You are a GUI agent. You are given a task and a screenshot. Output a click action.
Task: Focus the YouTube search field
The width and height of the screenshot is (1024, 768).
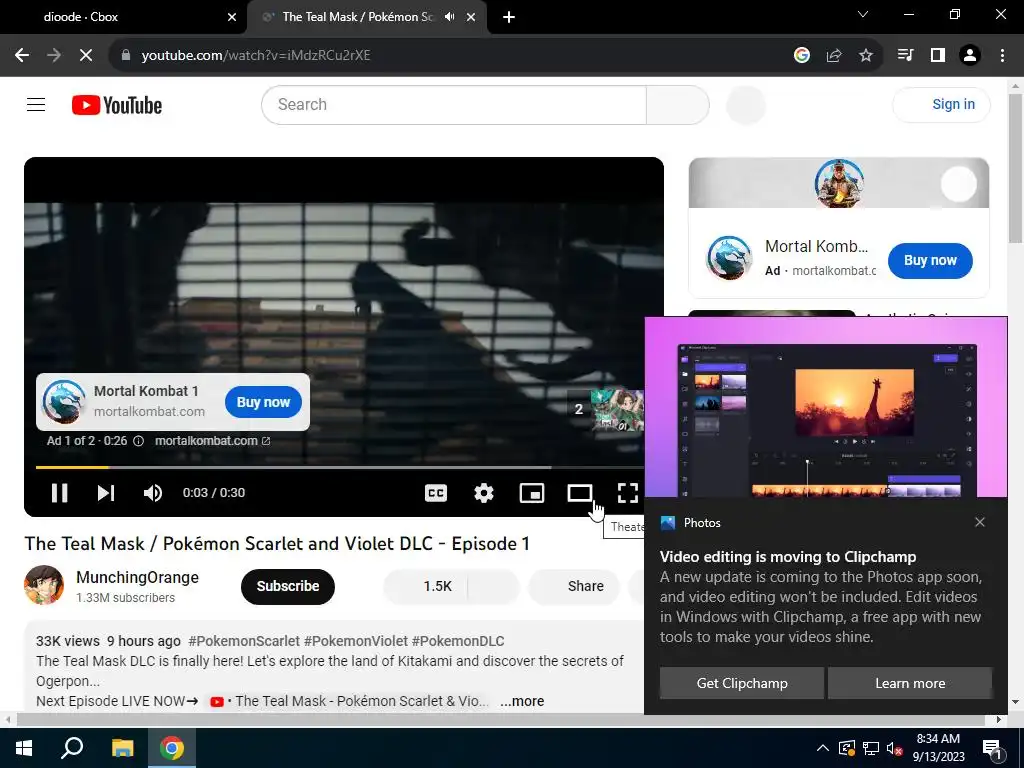(x=454, y=104)
